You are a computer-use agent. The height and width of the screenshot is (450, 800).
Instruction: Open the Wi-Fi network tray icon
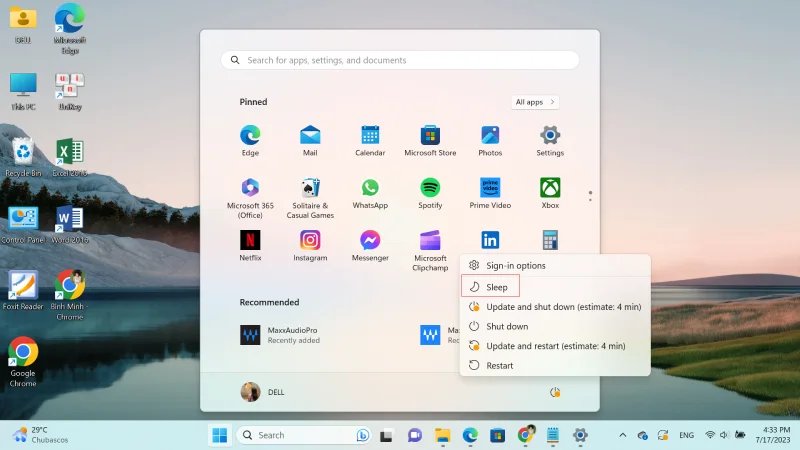pyautogui.click(x=710, y=435)
